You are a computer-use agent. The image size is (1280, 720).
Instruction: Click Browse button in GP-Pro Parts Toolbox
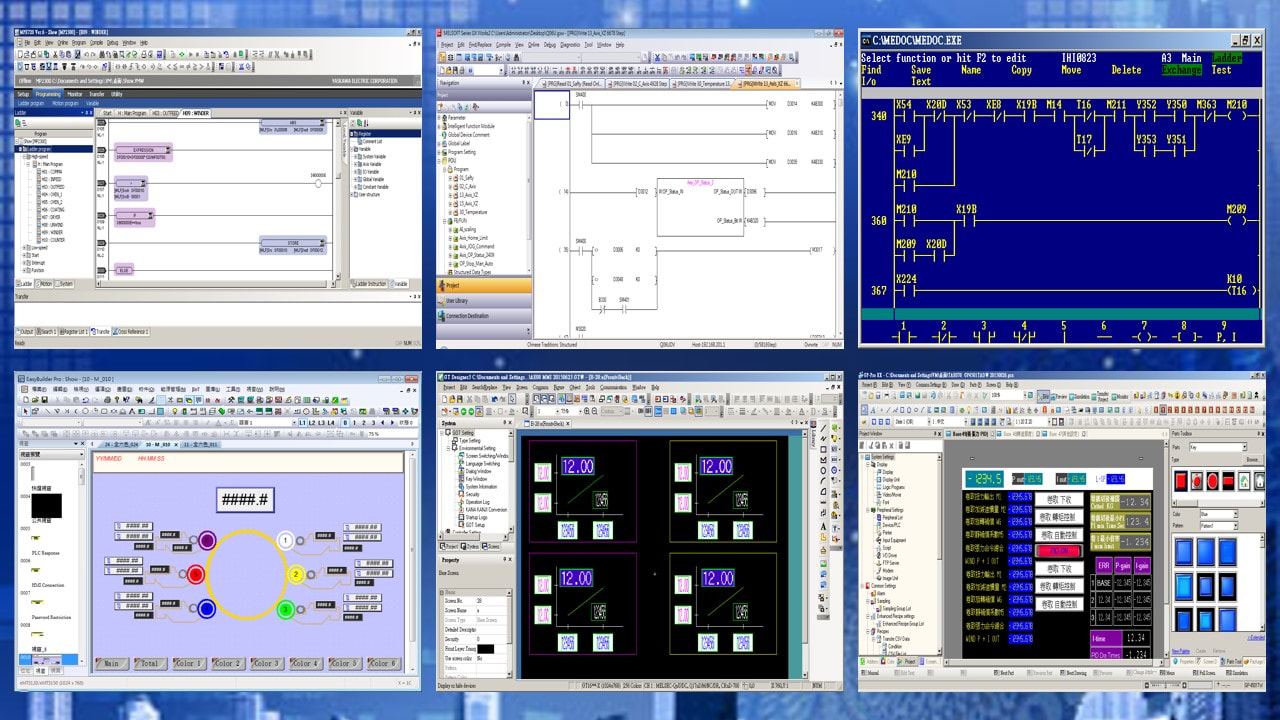pos(1253,459)
